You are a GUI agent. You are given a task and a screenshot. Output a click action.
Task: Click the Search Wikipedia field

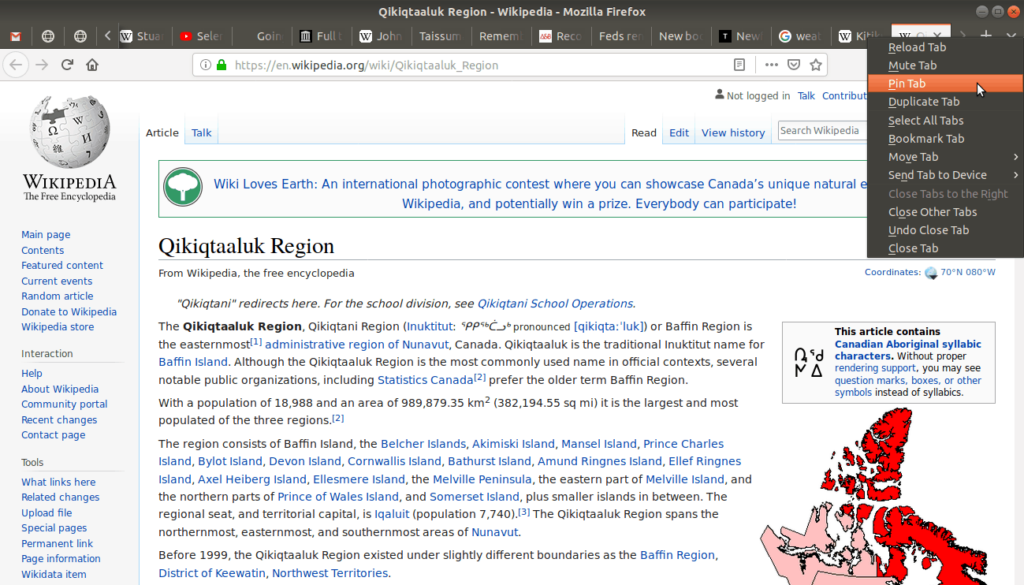(822, 131)
